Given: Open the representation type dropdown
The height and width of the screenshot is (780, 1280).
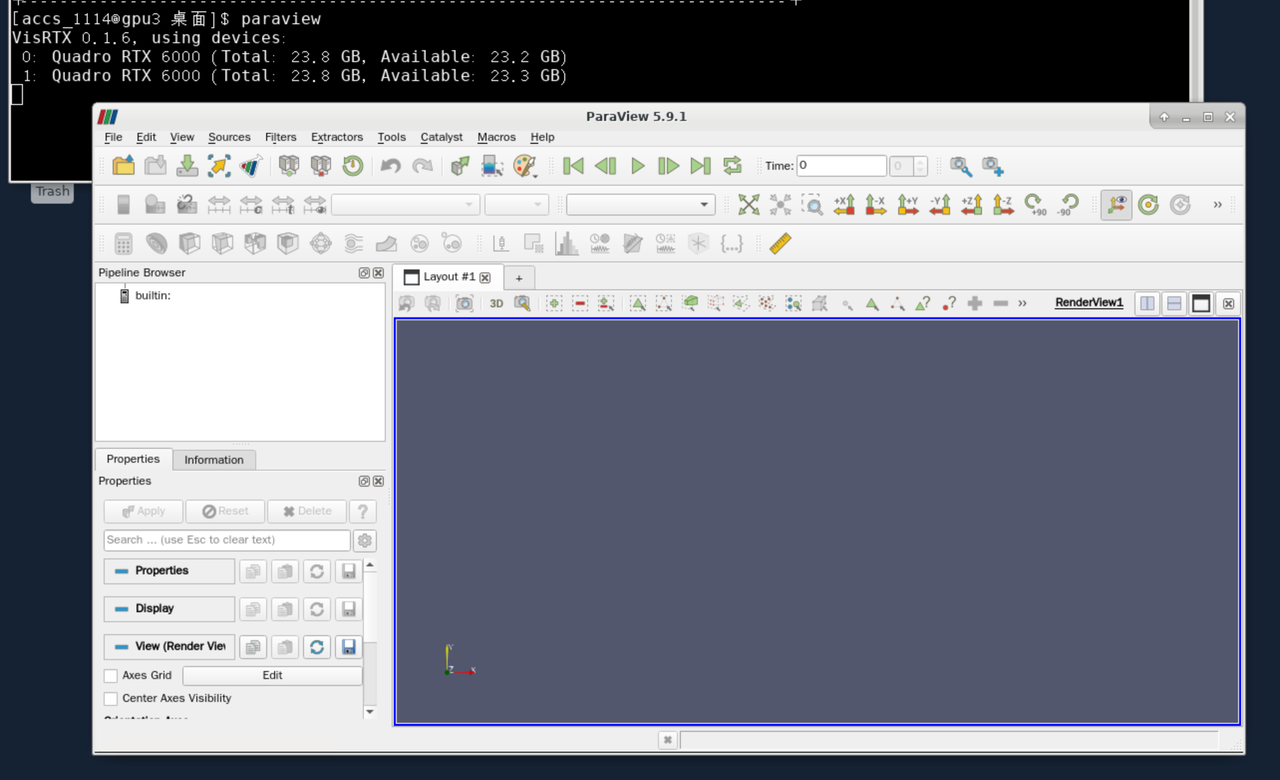Looking at the screenshot, I should pyautogui.click(x=640, y=205).
